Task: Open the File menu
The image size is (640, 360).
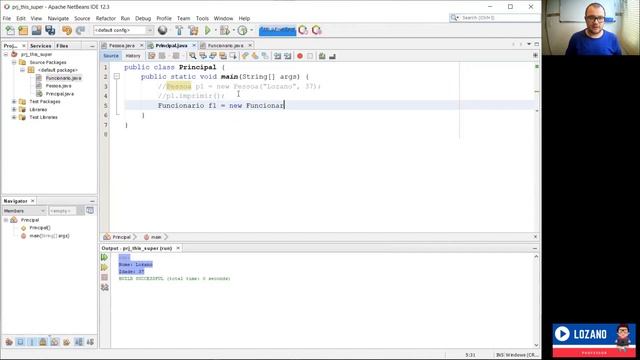Action: tap(7, 18)
